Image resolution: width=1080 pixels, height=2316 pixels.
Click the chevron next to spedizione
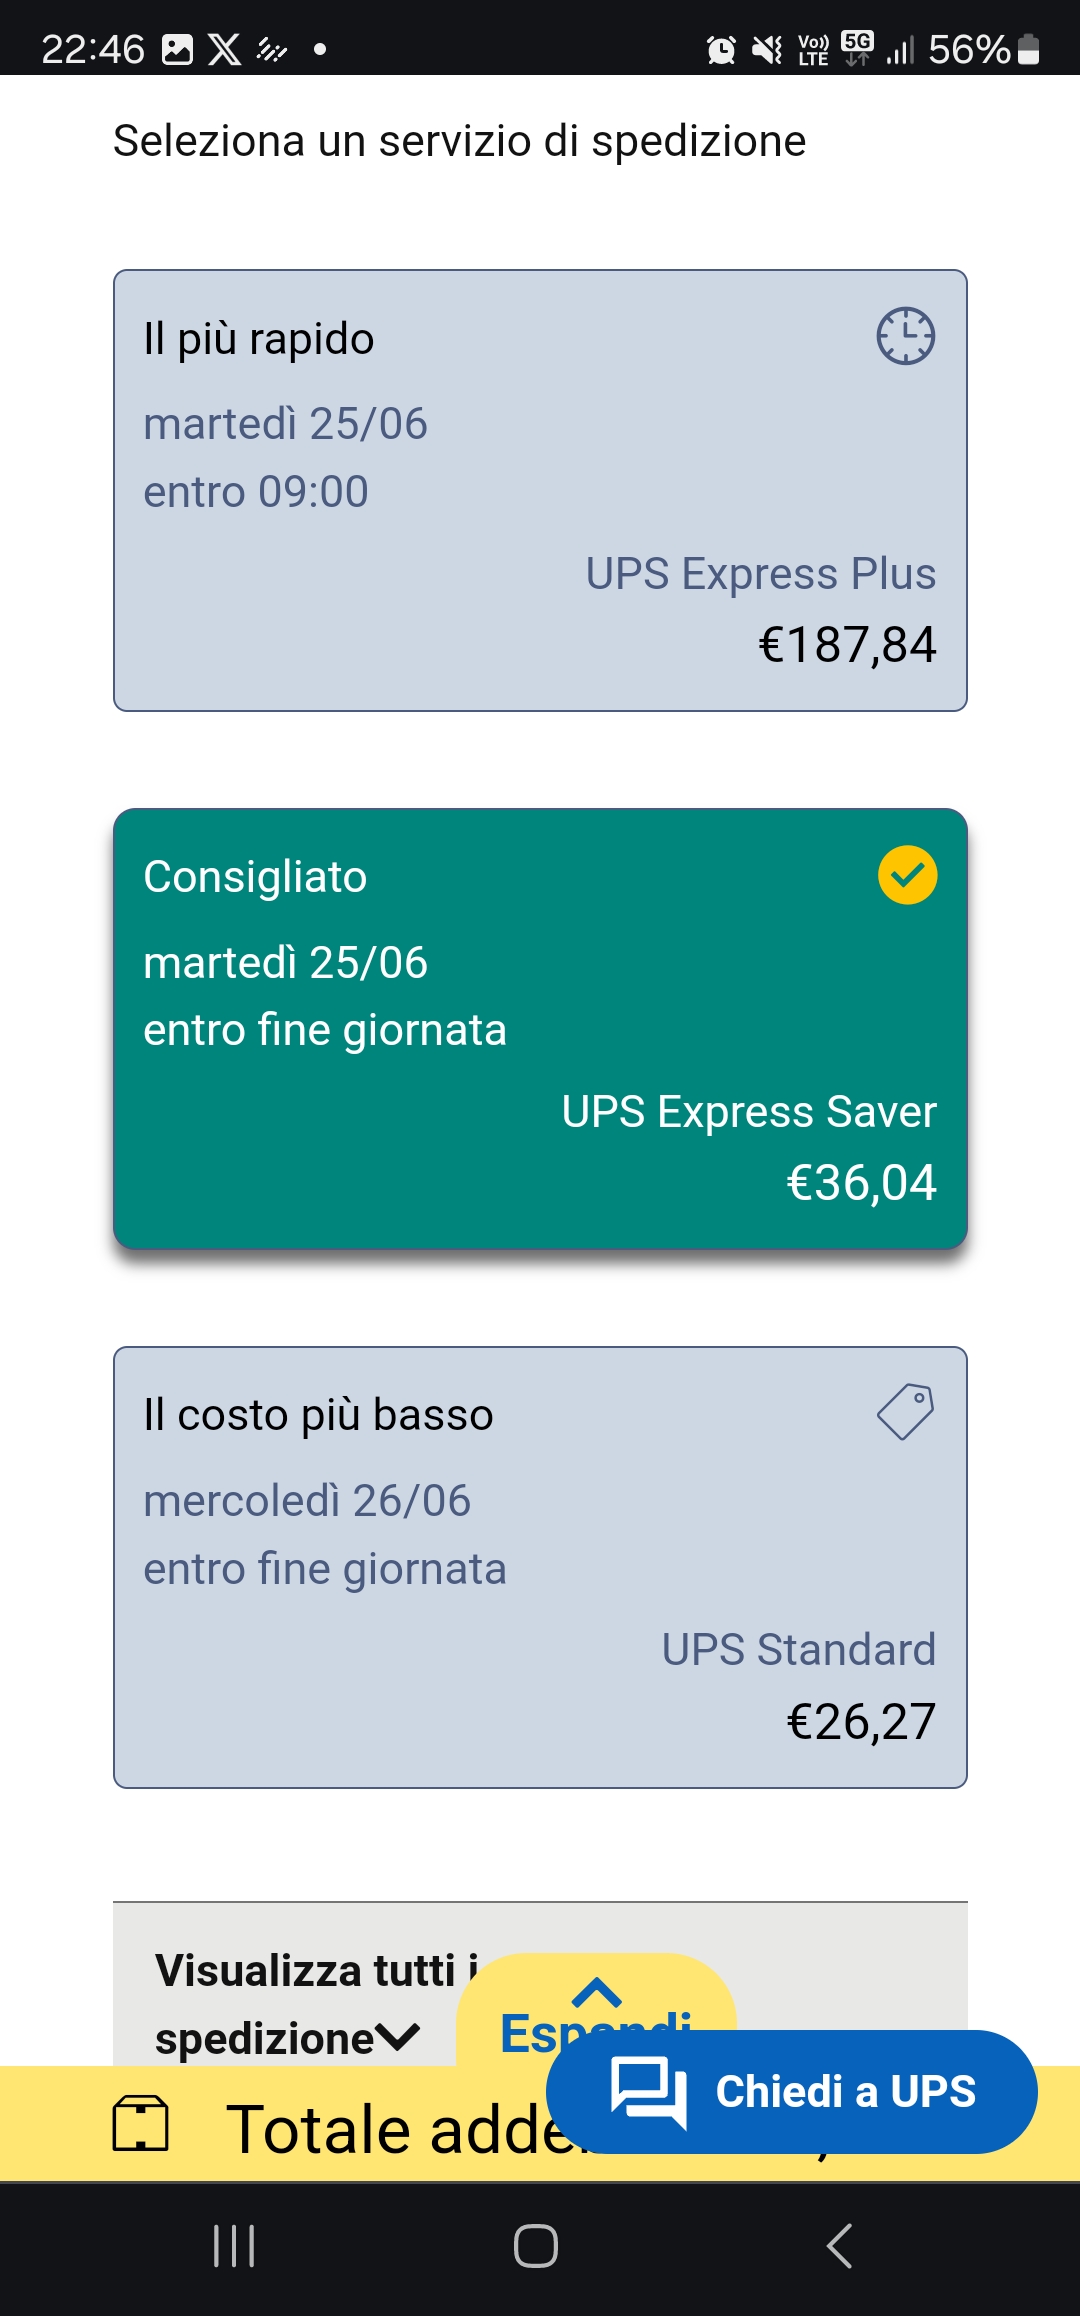pyautogui.click(x=399, y=2038)
